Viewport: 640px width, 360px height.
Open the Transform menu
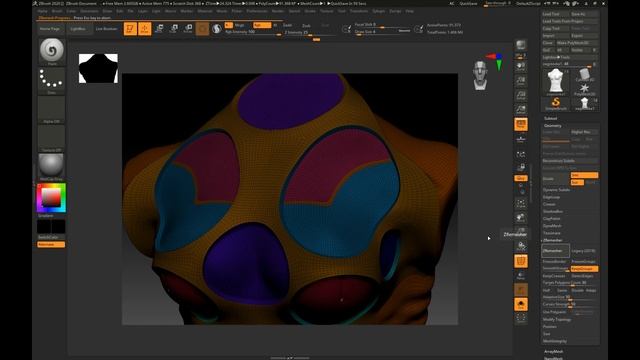(x=358, y=11)
